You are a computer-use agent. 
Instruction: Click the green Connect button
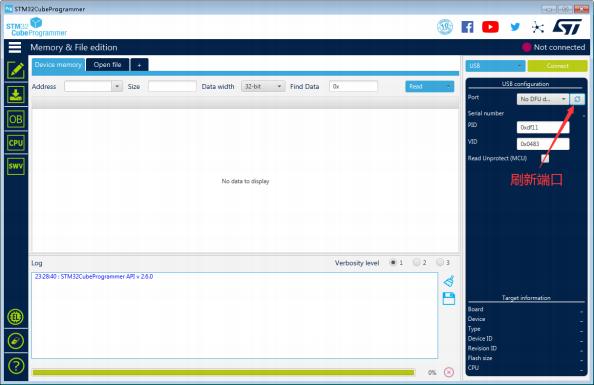[557, 66]
